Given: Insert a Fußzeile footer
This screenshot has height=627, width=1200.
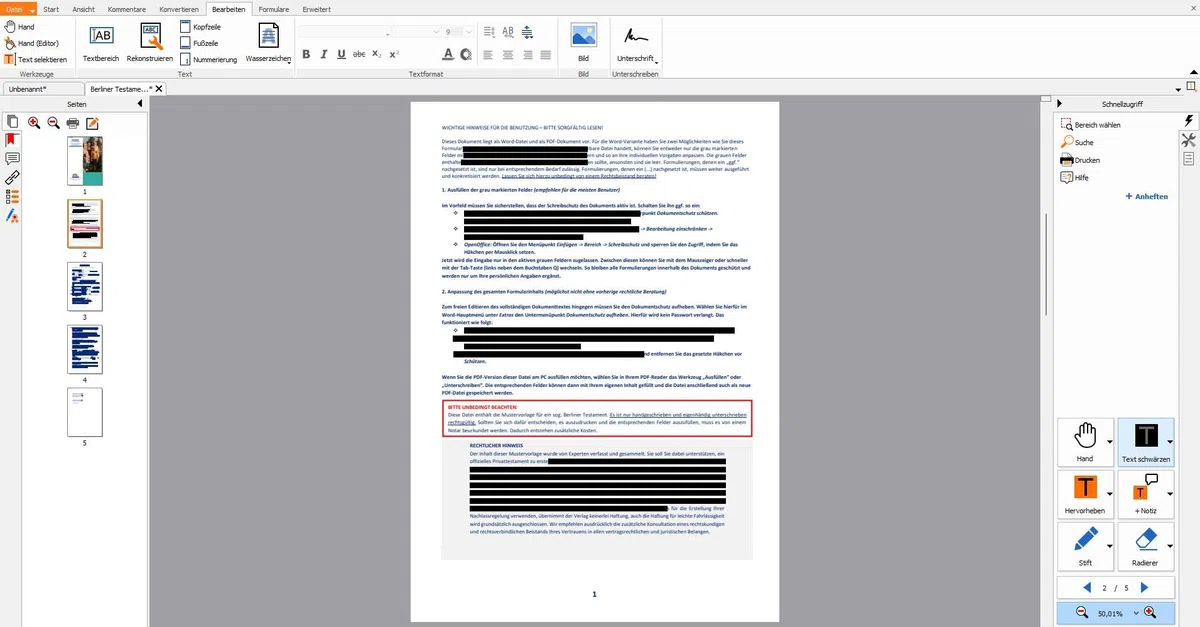Looking at the screenshot, I should coord(199,43).
